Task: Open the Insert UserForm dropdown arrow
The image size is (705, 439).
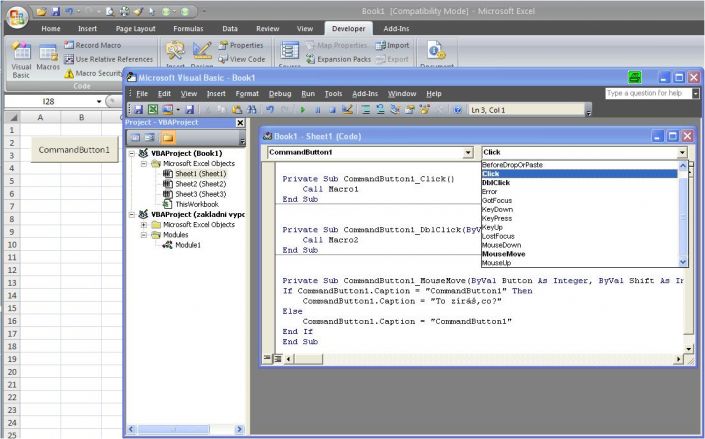Action: coord(178,110)
